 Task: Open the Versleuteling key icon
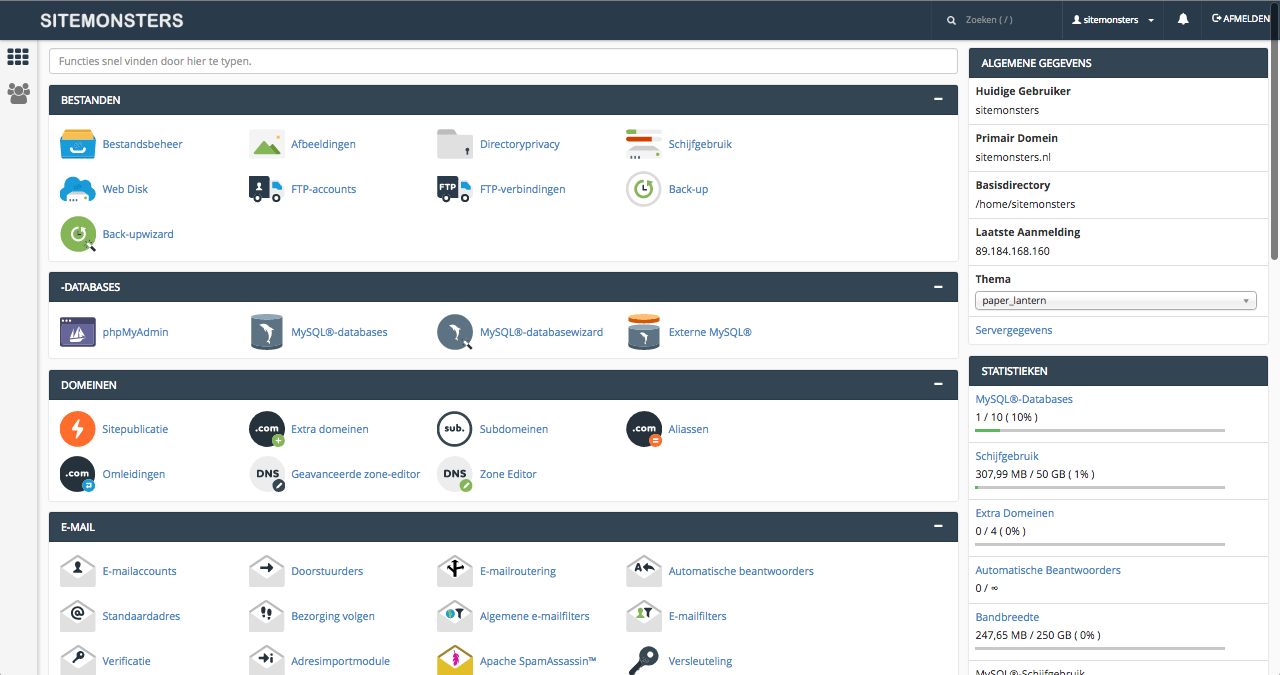click(x=644, y=660)
